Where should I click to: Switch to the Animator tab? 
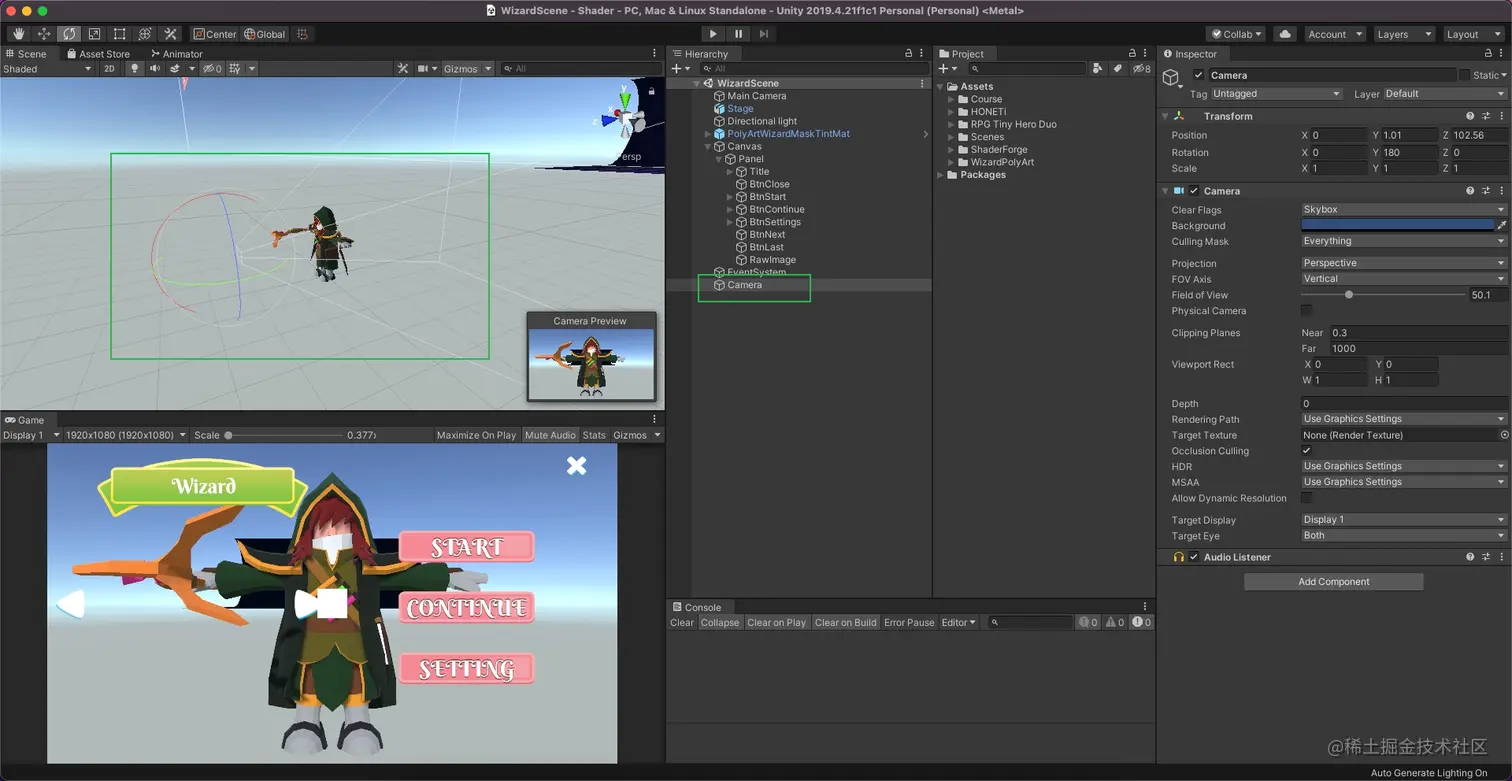(176, 54)
